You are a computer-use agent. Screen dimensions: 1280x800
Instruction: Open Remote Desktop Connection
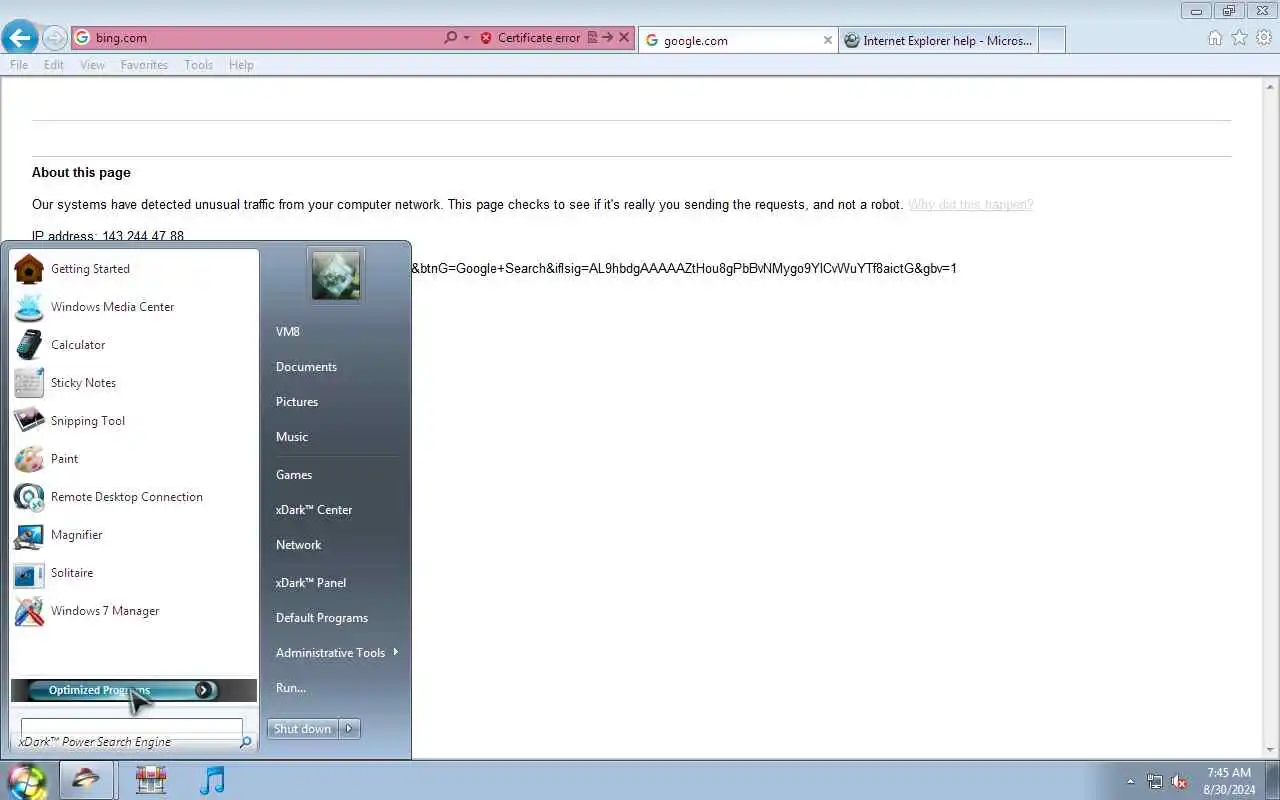click(133, 497)
